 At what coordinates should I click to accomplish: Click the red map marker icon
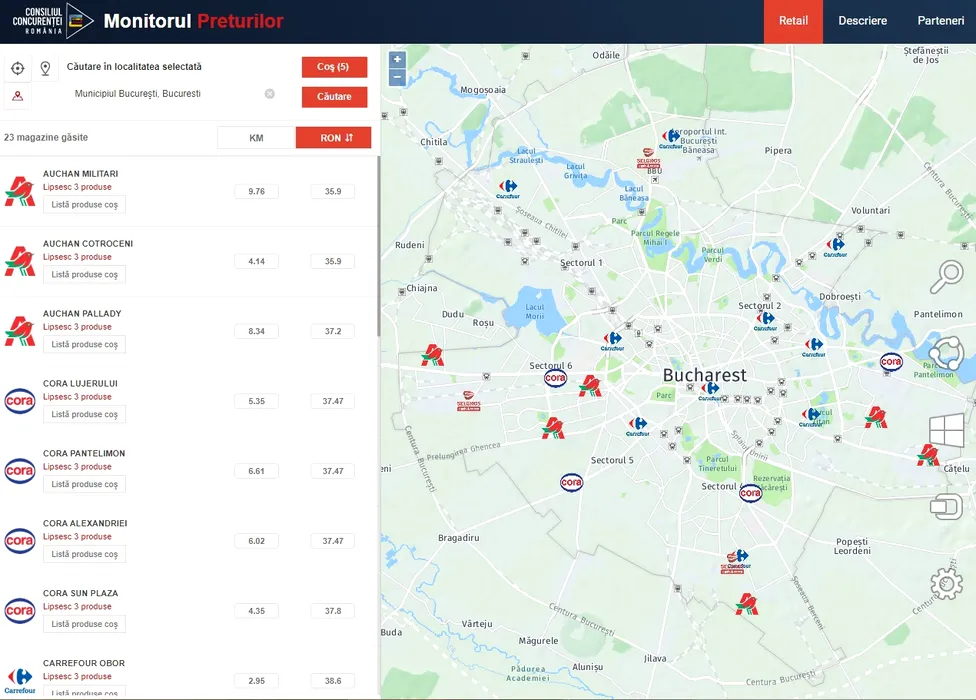[x=17, y=96]
